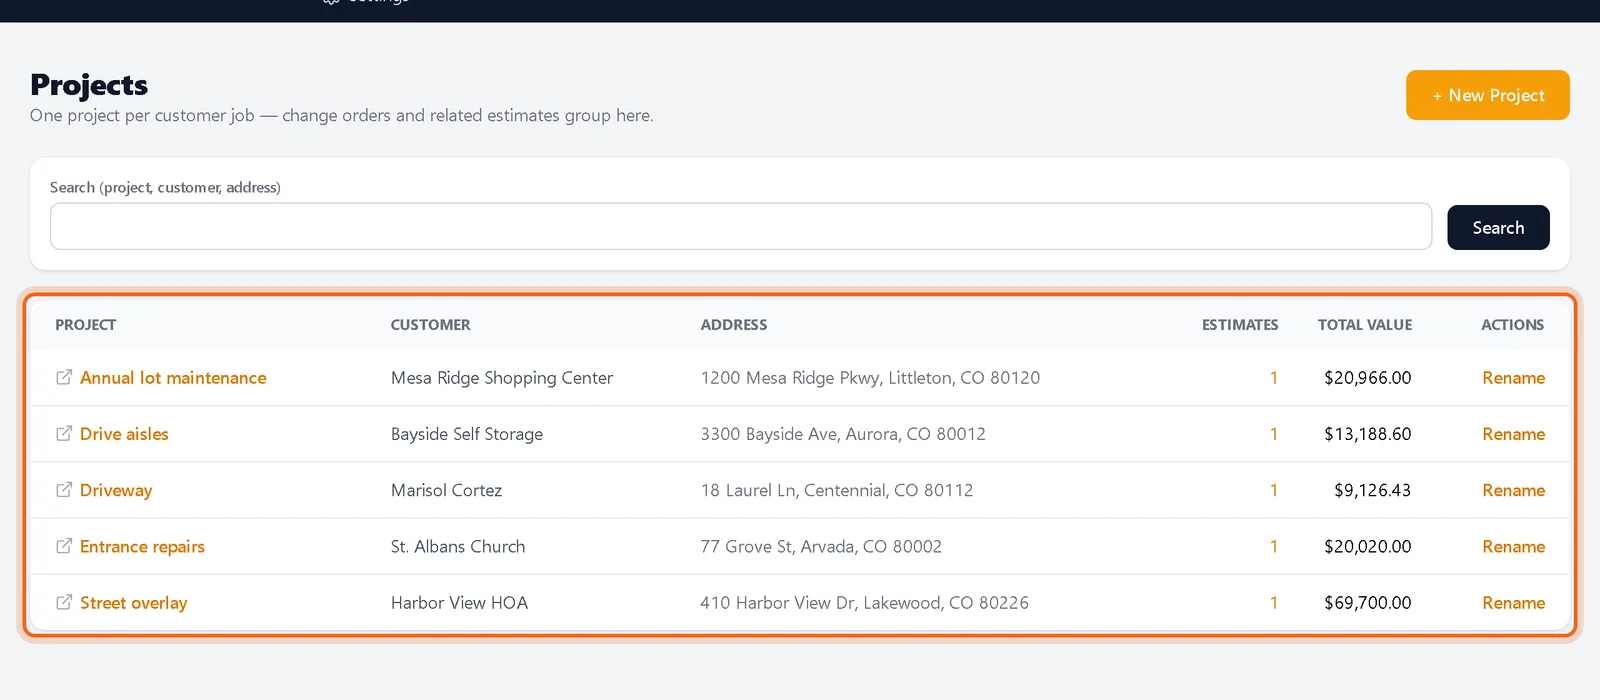Open the Driveway project link
This screenshot has width=1600, height=700.
click(x=116, y=490)
